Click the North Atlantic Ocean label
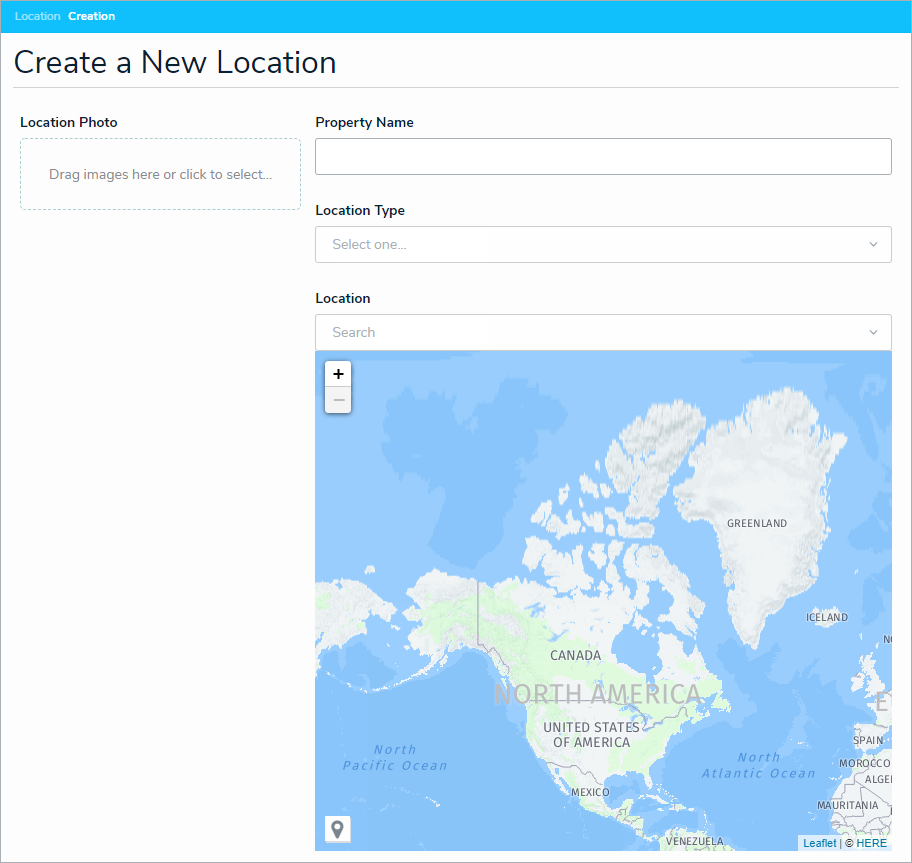Viewport: 912px width, 863px height. coord(758,765)
